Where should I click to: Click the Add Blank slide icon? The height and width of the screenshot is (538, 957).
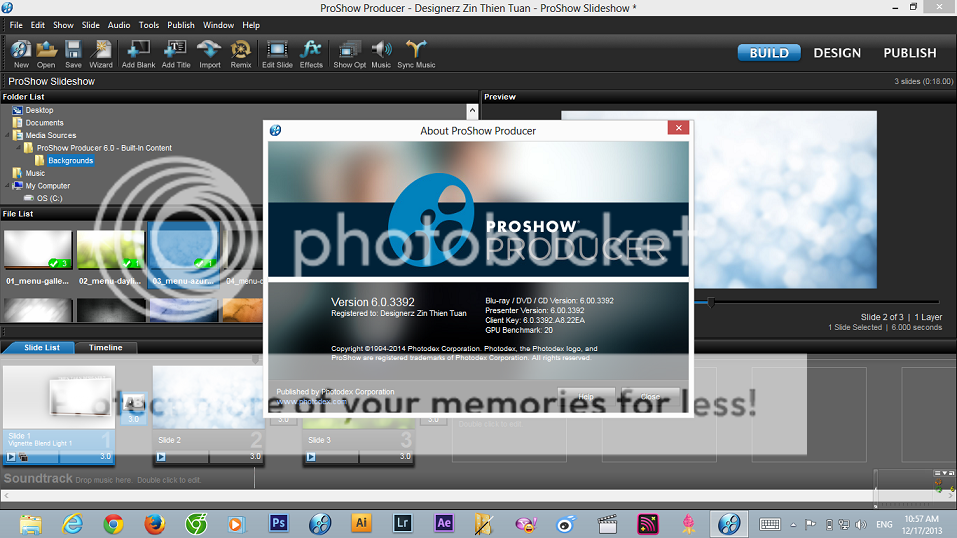tap(138, 52)
